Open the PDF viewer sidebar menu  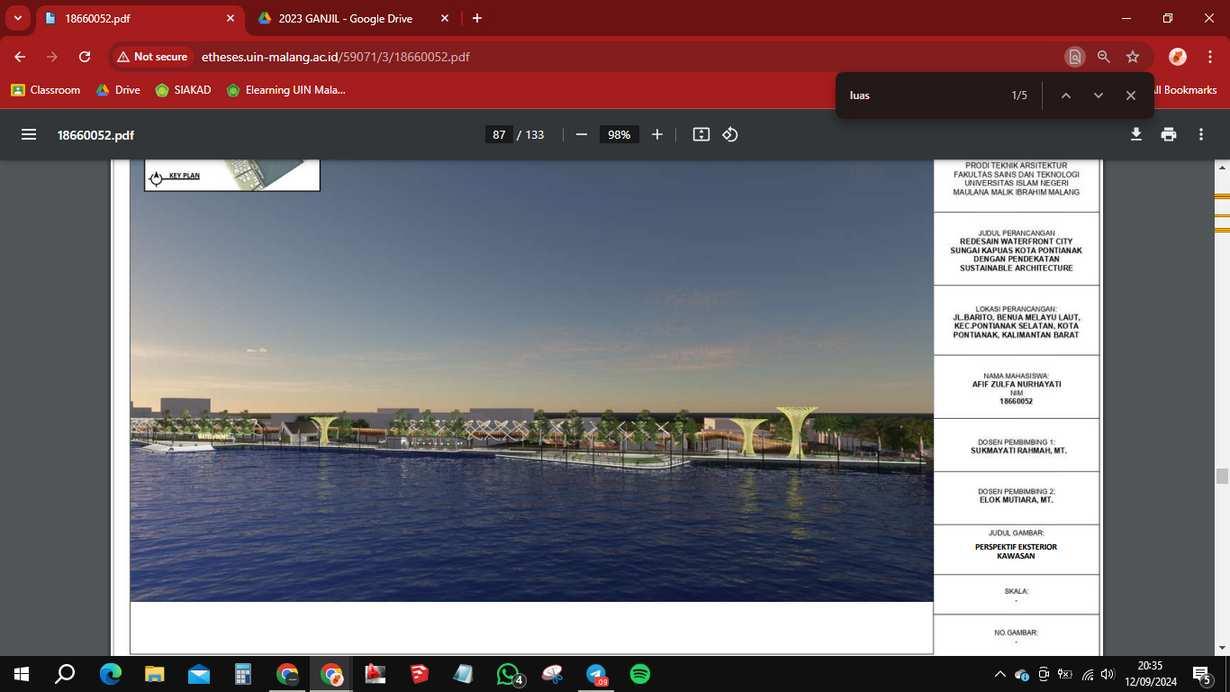pyautogui.click(x=28, y=135)
